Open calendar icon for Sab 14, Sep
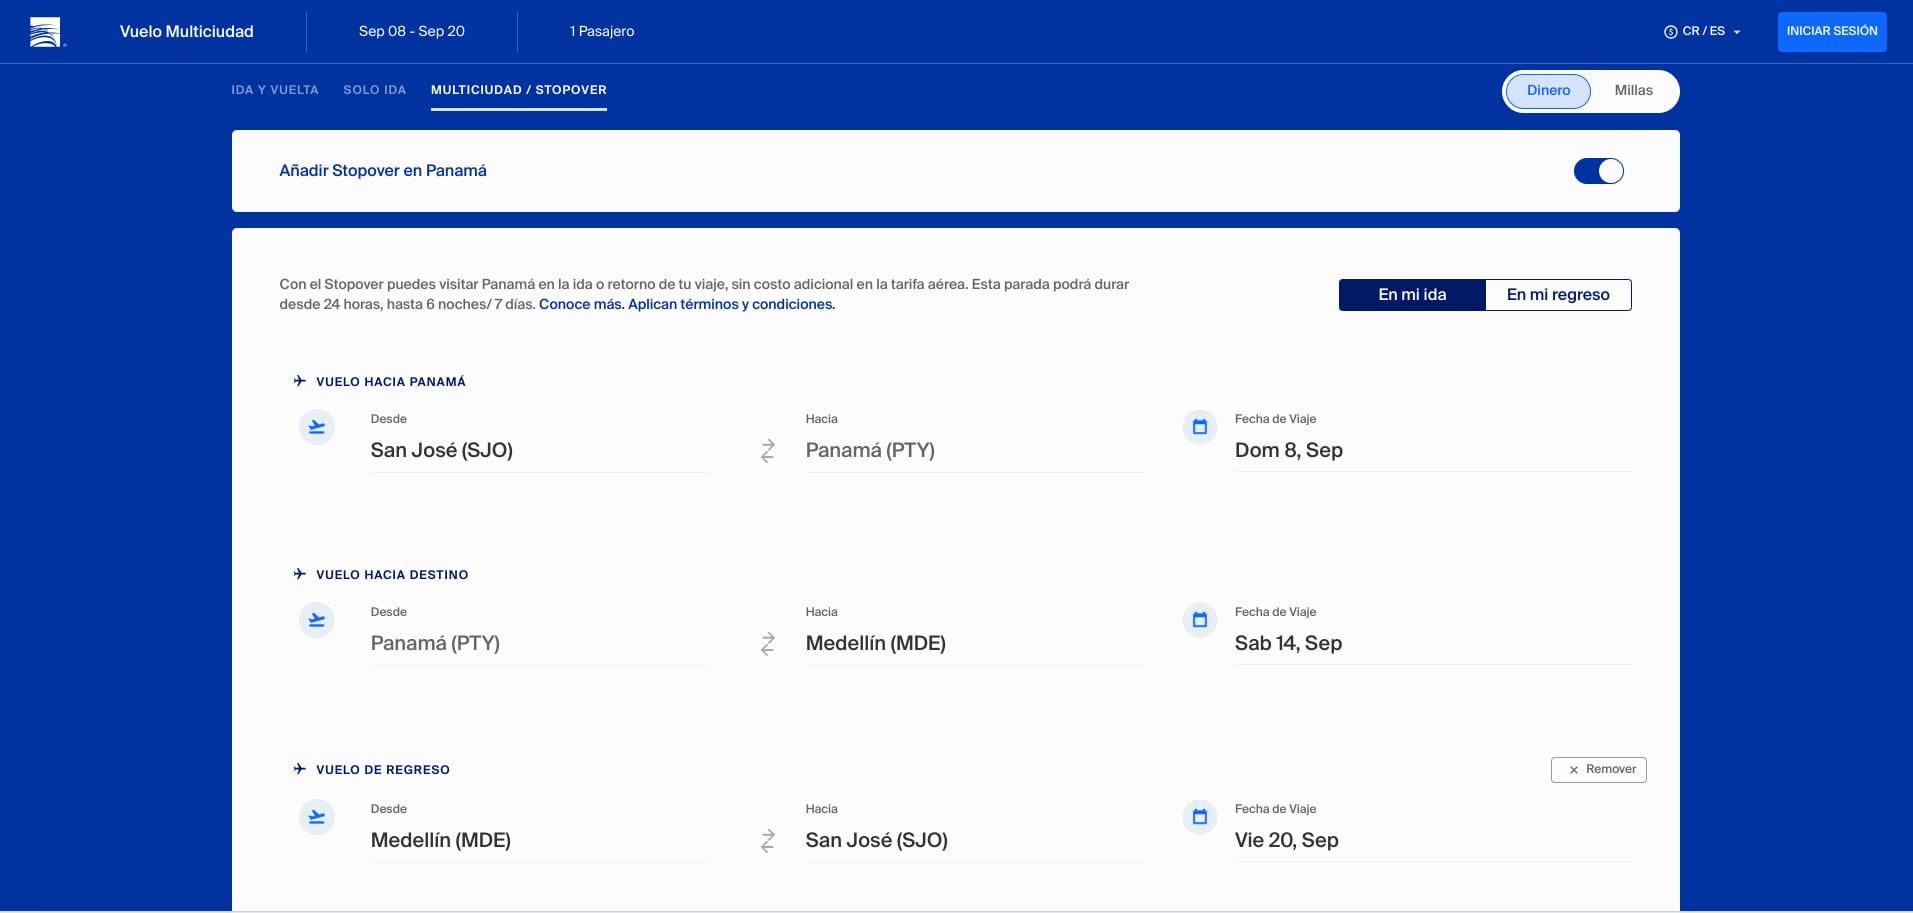The image size is (1913, 913). (1199, 621)
